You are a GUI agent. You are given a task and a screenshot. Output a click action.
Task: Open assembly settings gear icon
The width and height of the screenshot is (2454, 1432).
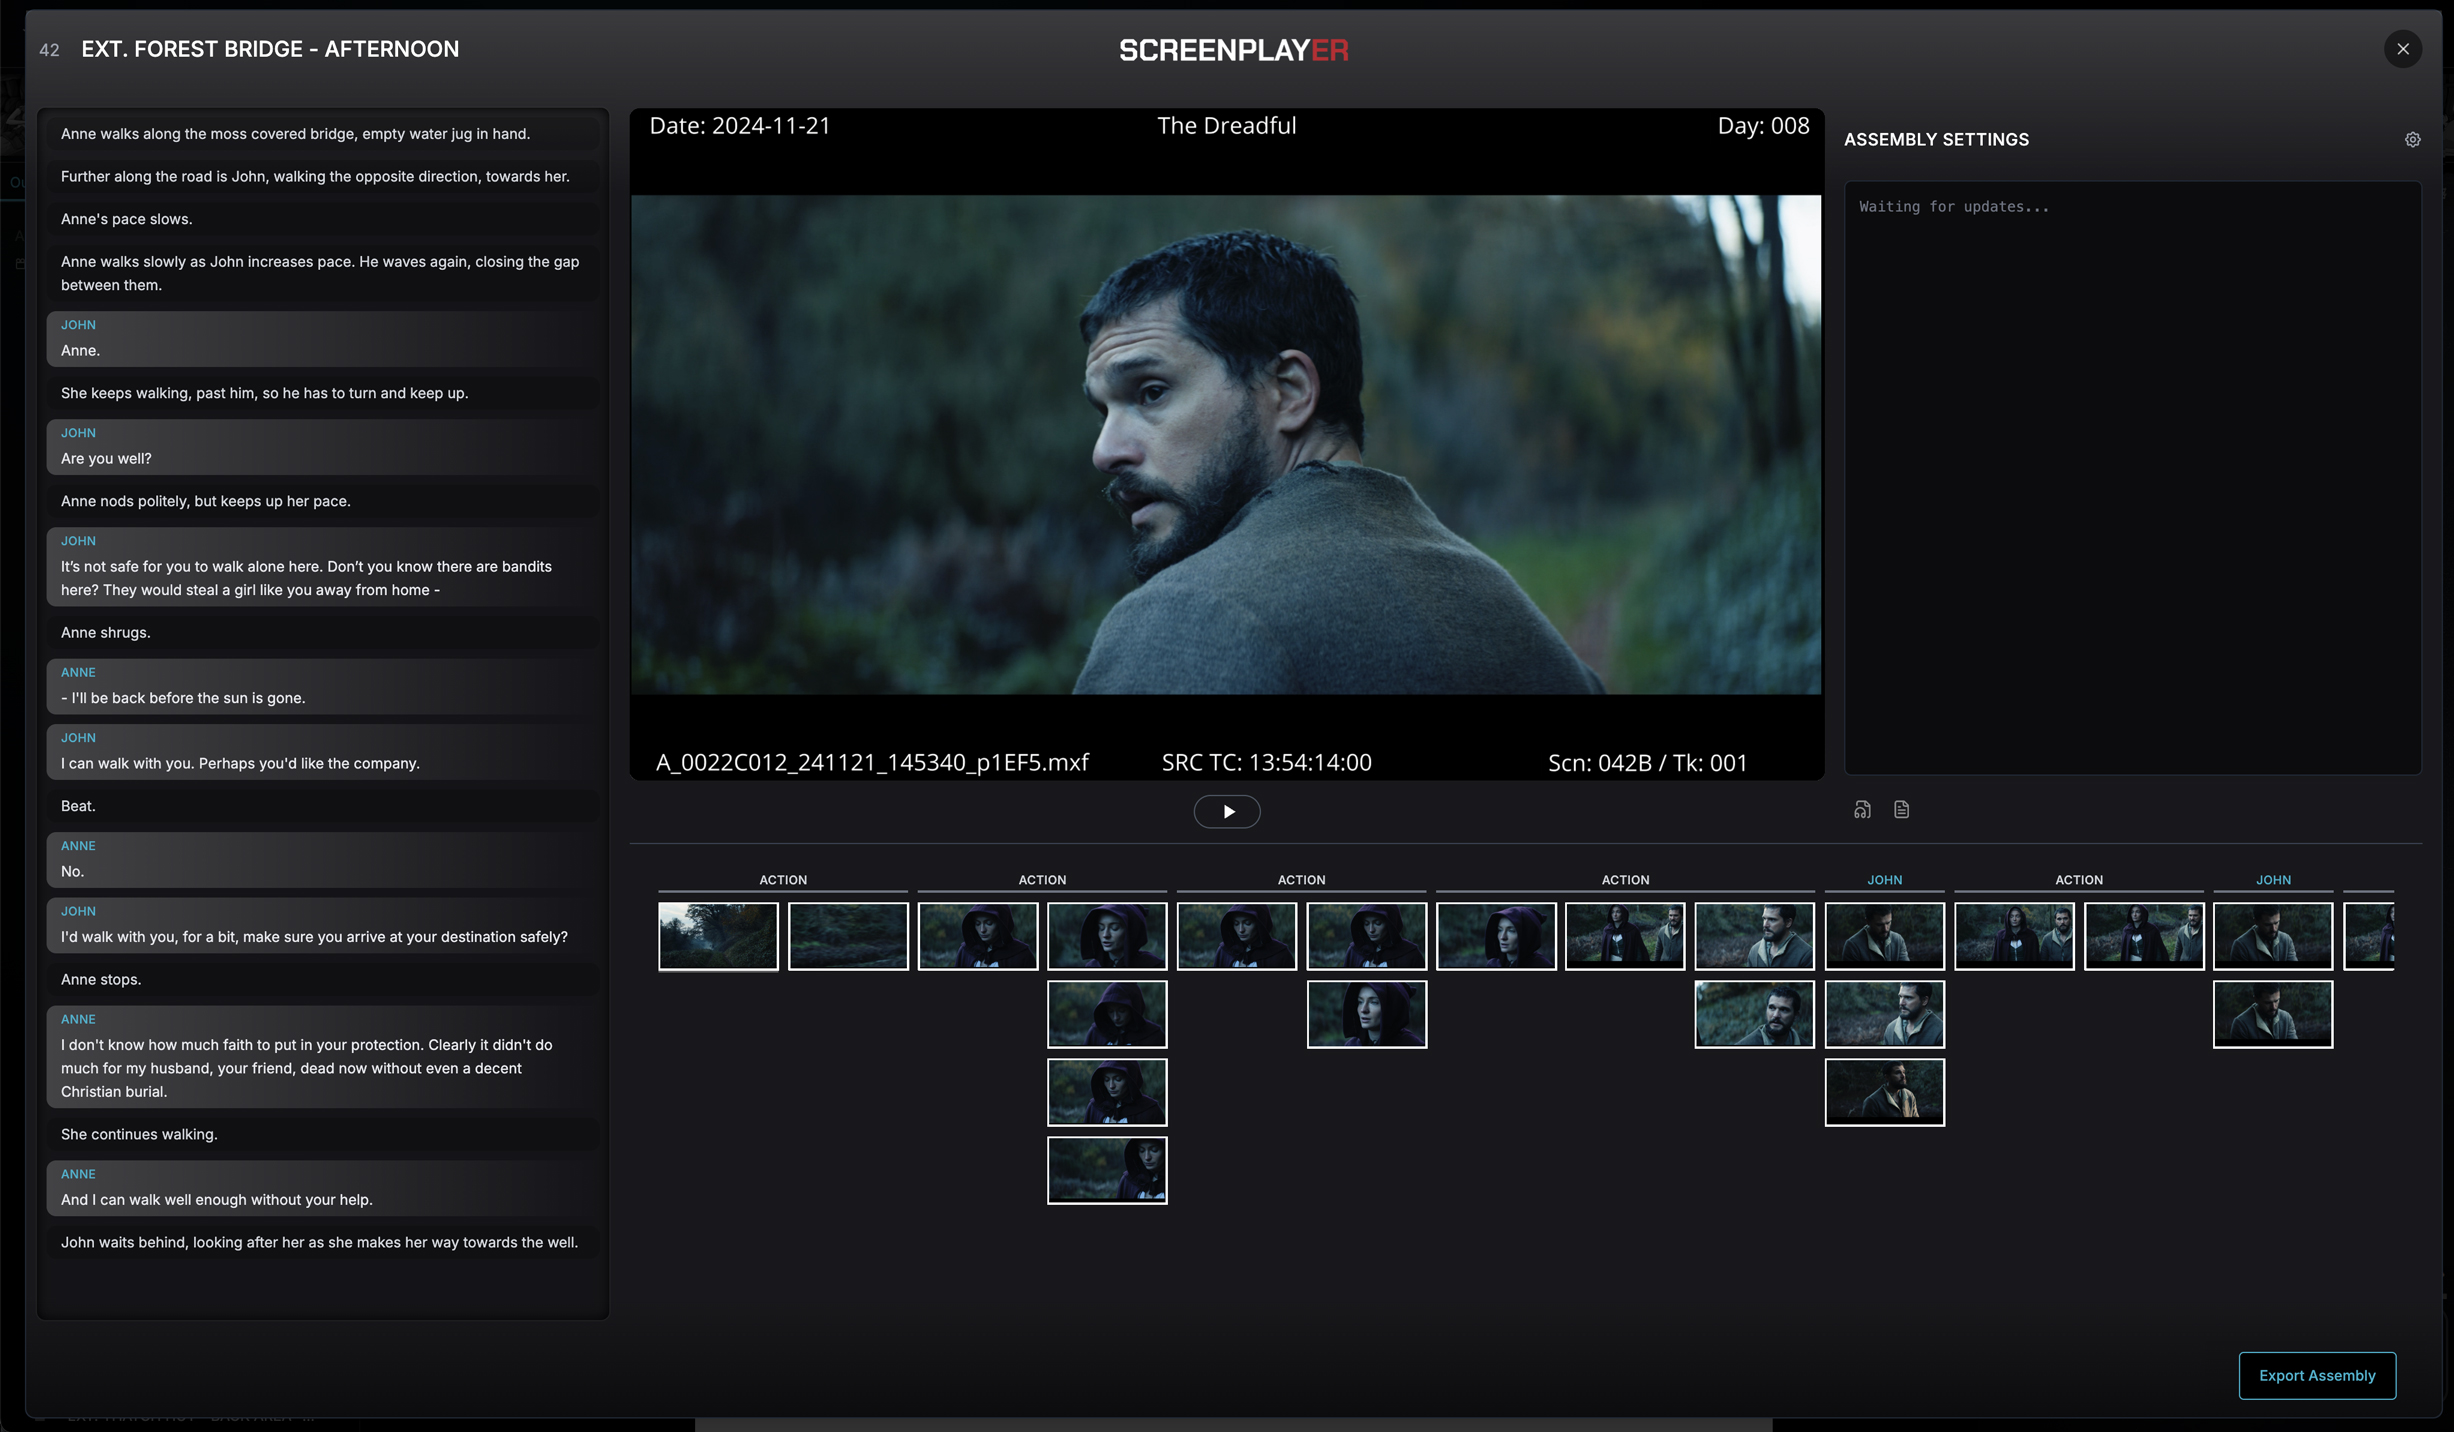tap(2412, 140)
